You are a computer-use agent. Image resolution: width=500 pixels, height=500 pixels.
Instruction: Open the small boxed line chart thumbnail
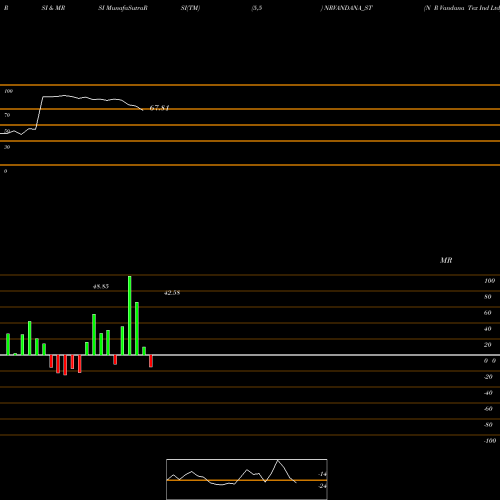coord(247,479)
